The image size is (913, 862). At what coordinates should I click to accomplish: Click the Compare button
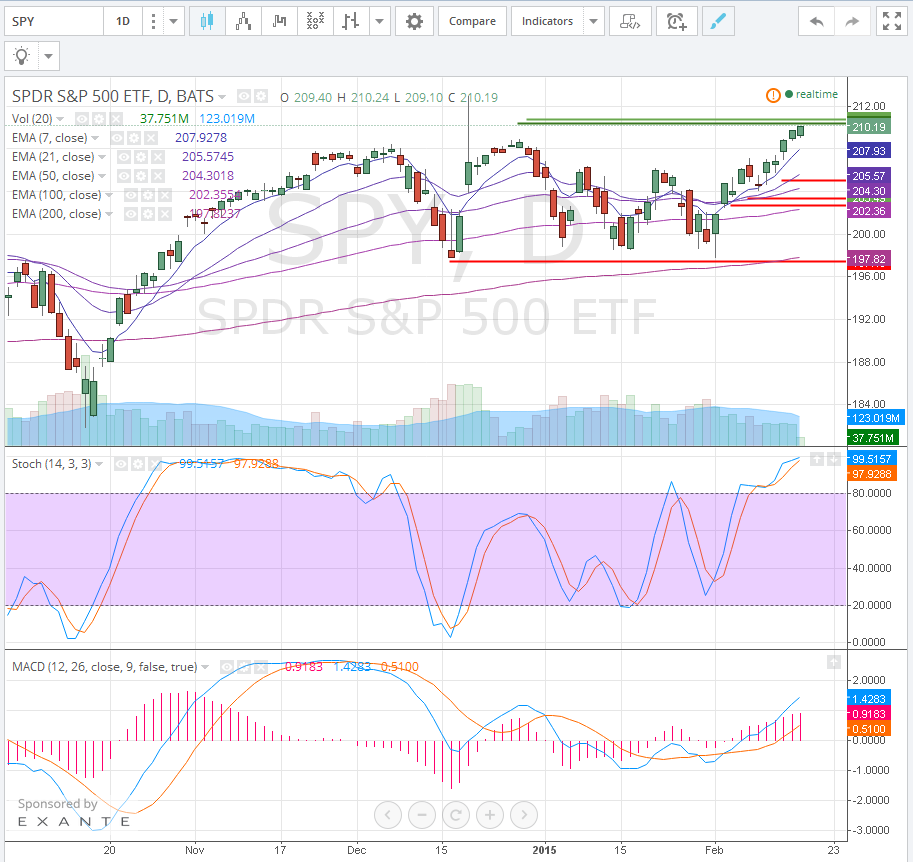click(x=472, y=22)
